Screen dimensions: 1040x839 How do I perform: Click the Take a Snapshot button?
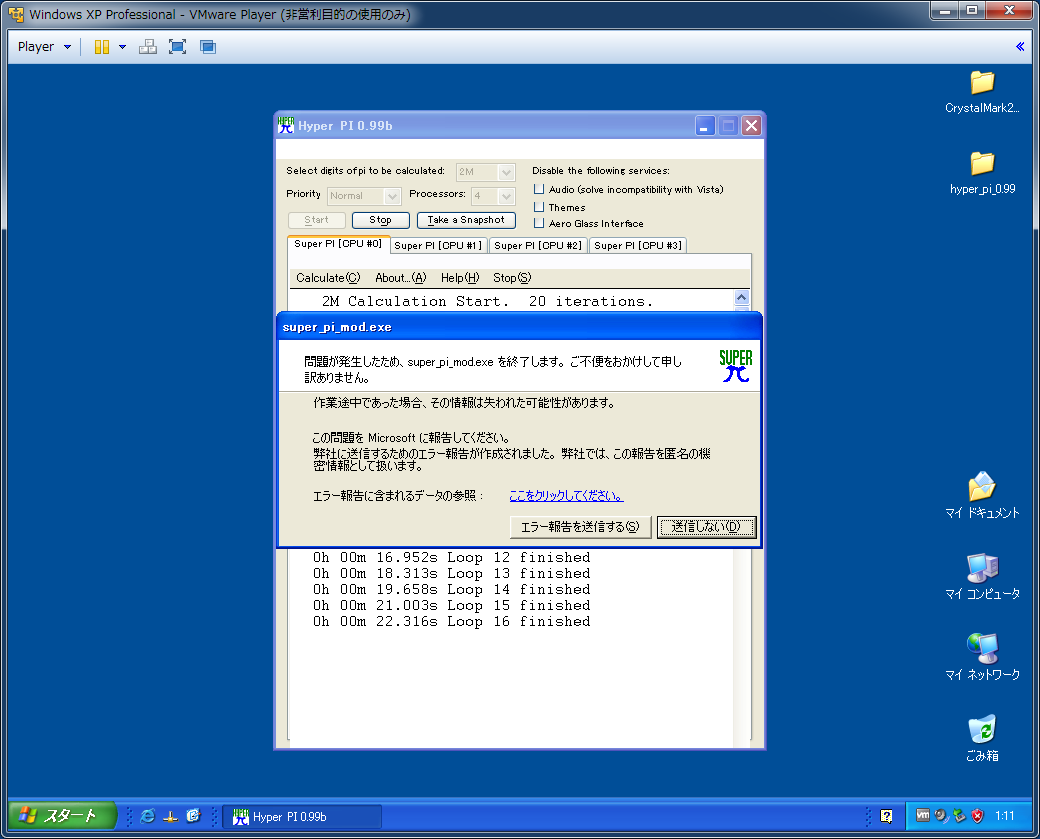click(x=466, y=220)
